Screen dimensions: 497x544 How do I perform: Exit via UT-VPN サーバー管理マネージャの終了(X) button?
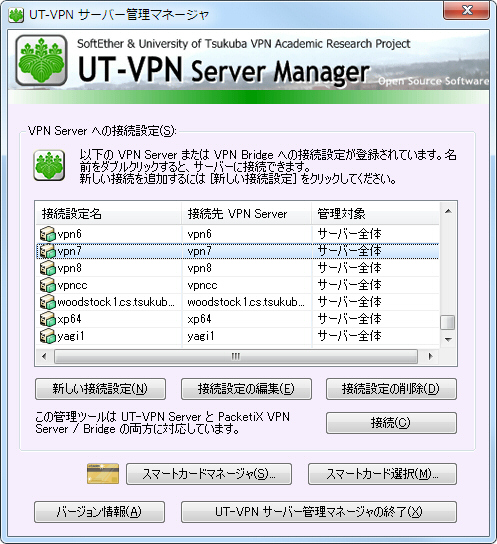(319, 512)
